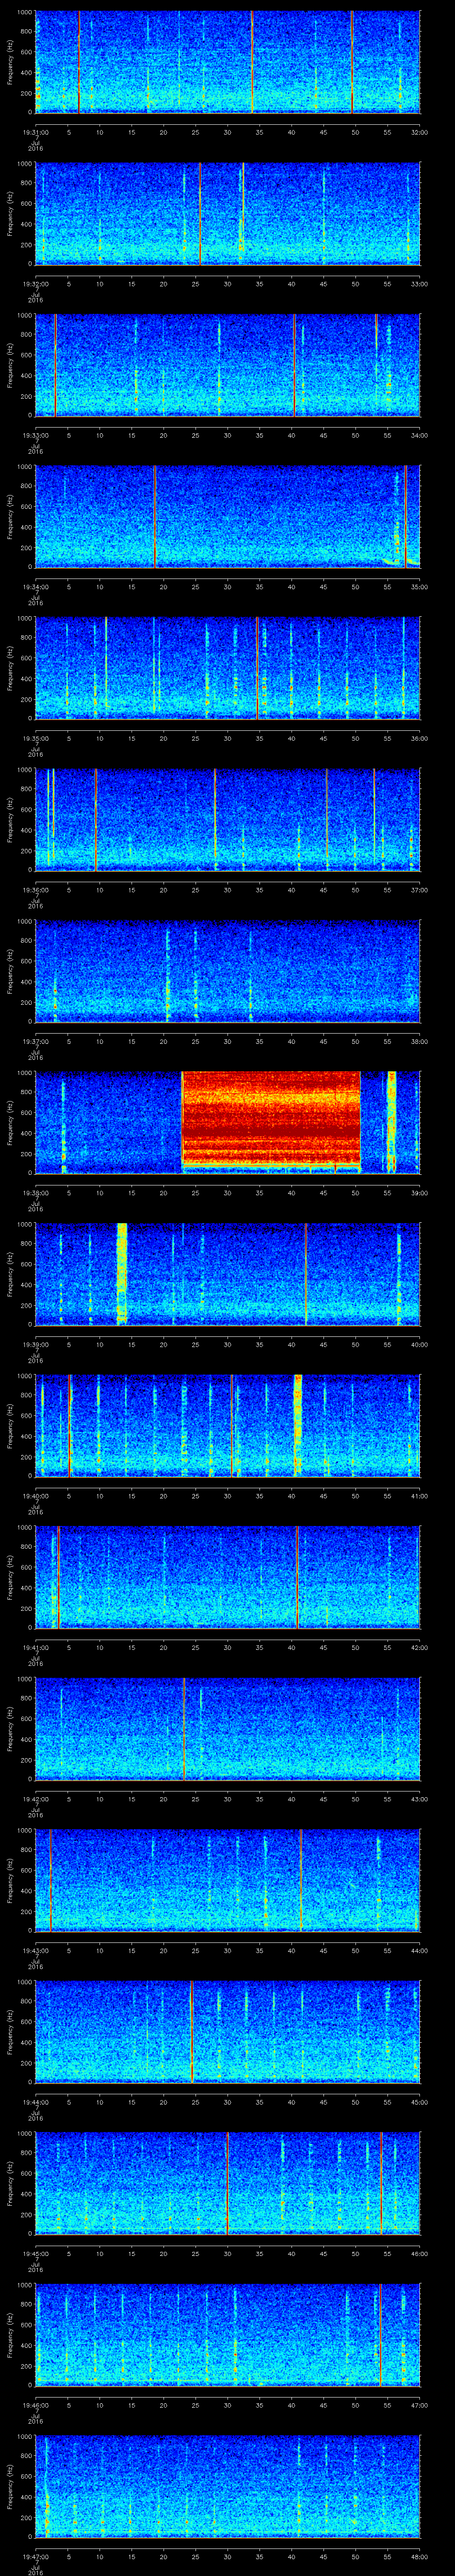Click the 19:44:00 time axis label
Screen dimensions: 455x2576
35,2102
